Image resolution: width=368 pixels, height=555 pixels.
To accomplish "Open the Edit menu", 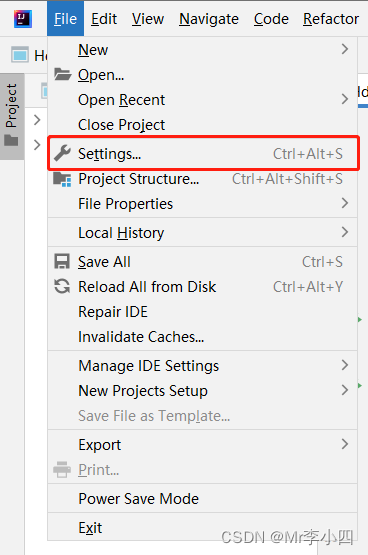I will (x=104, y=19).
